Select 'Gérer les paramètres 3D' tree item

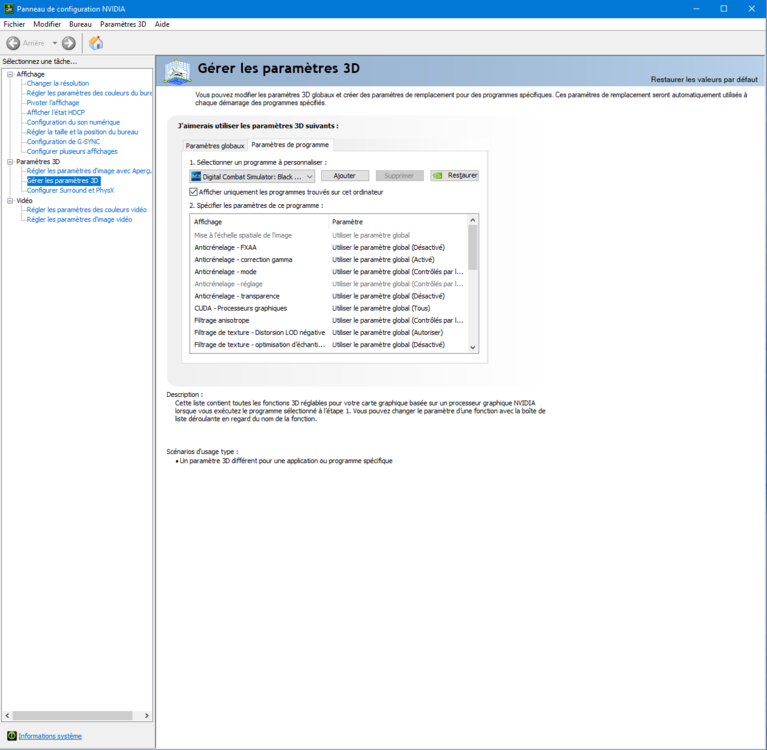pyautogui.click(x=63, y=181)
